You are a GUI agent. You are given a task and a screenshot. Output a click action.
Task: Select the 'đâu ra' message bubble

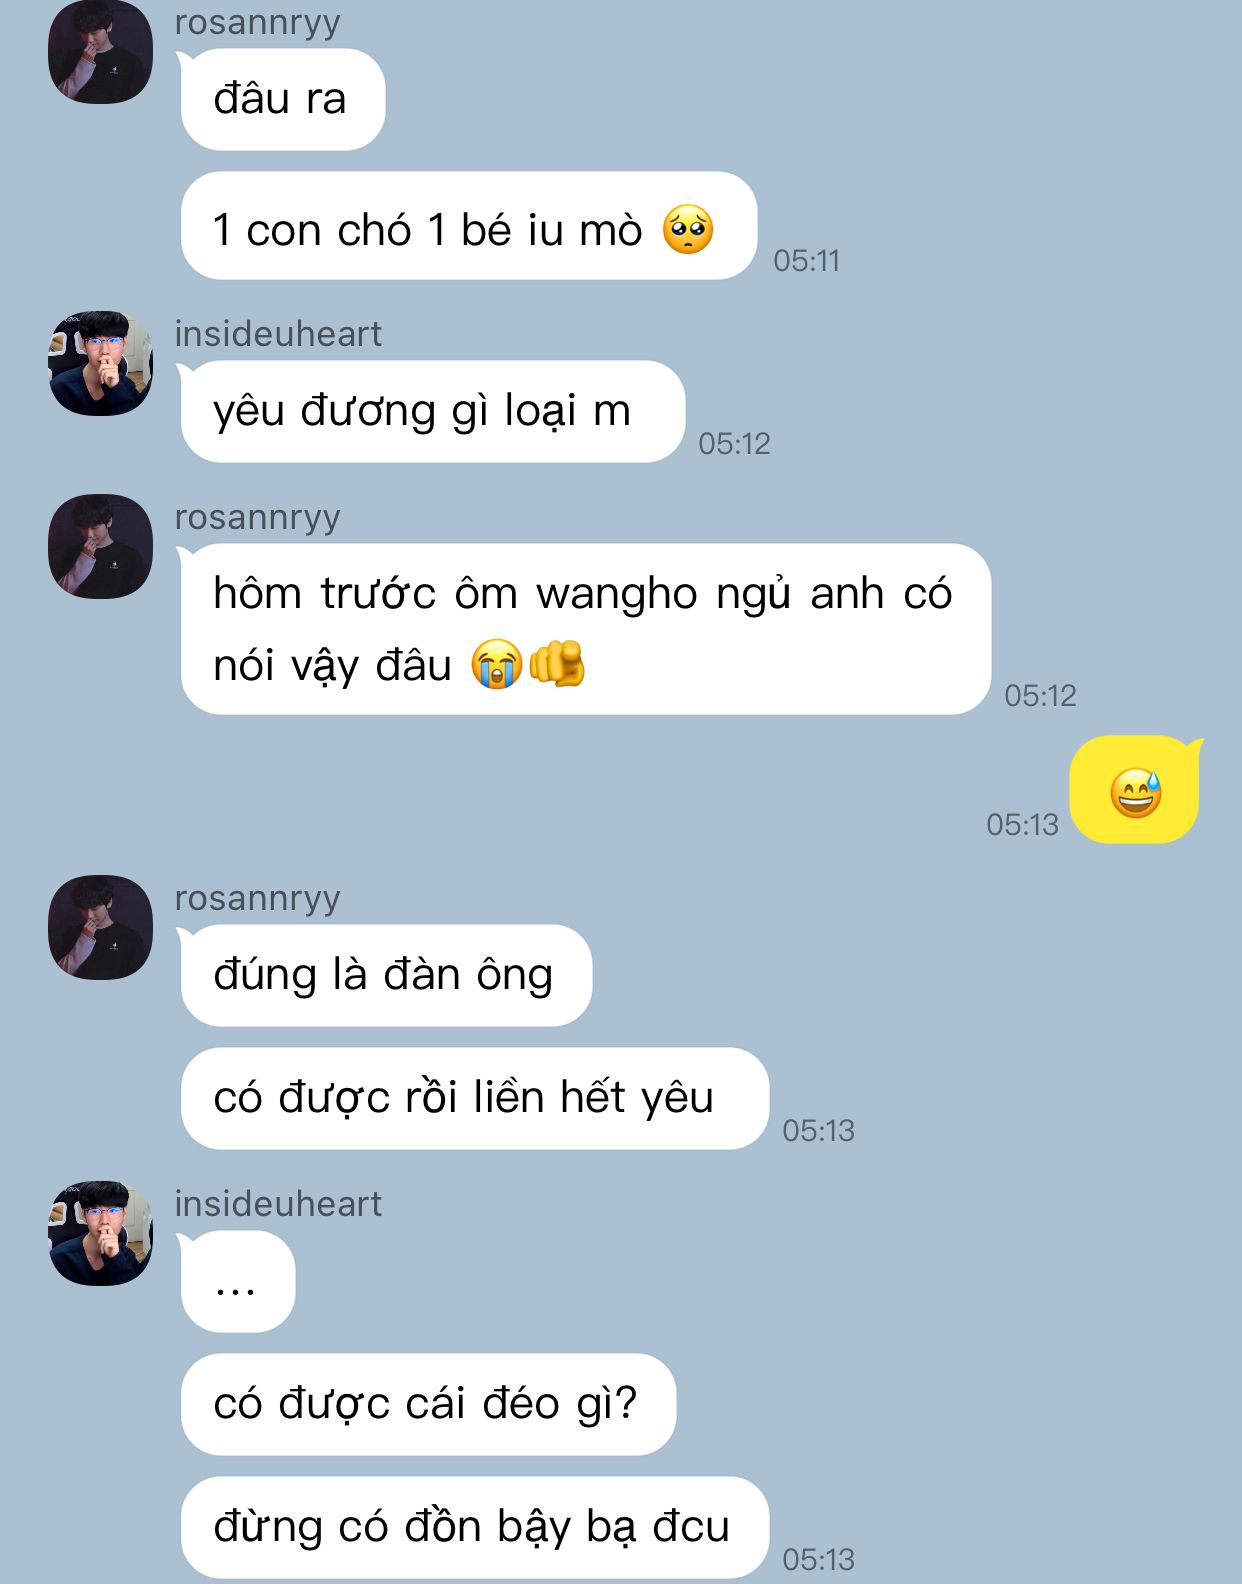point(282,99)
